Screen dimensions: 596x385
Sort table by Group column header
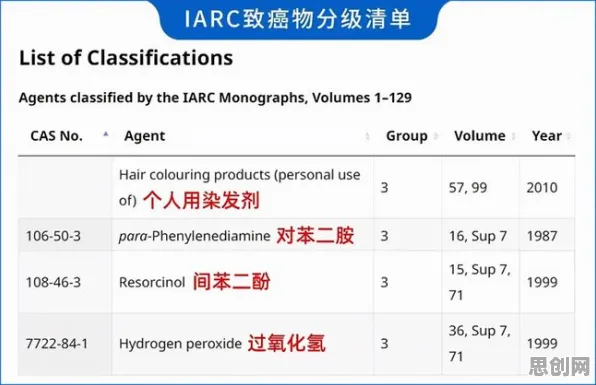tap(407, 136)
